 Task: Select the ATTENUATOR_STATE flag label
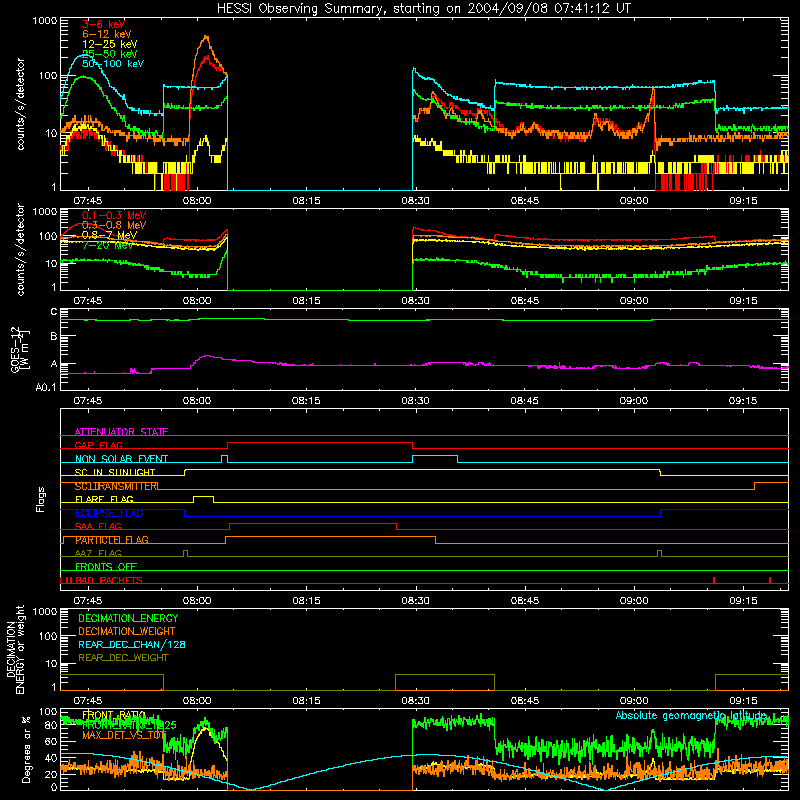point(121,432)
